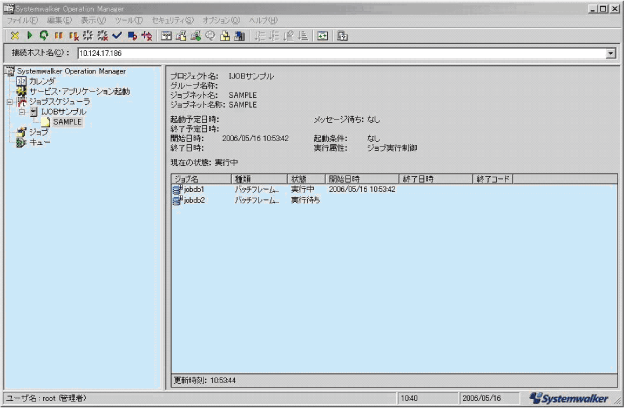Screen dimensions: 624x408
Task: Sort by the 状態 column header
Action: click(306, 179)
